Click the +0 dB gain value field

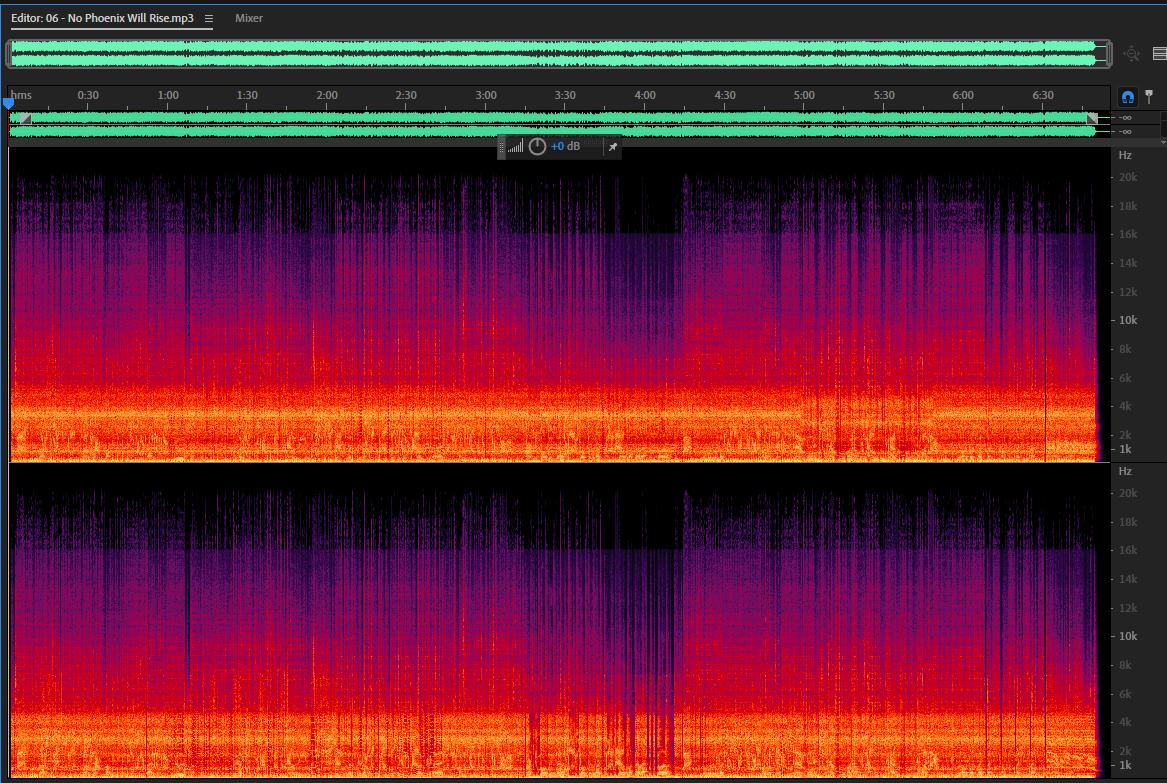565,147
